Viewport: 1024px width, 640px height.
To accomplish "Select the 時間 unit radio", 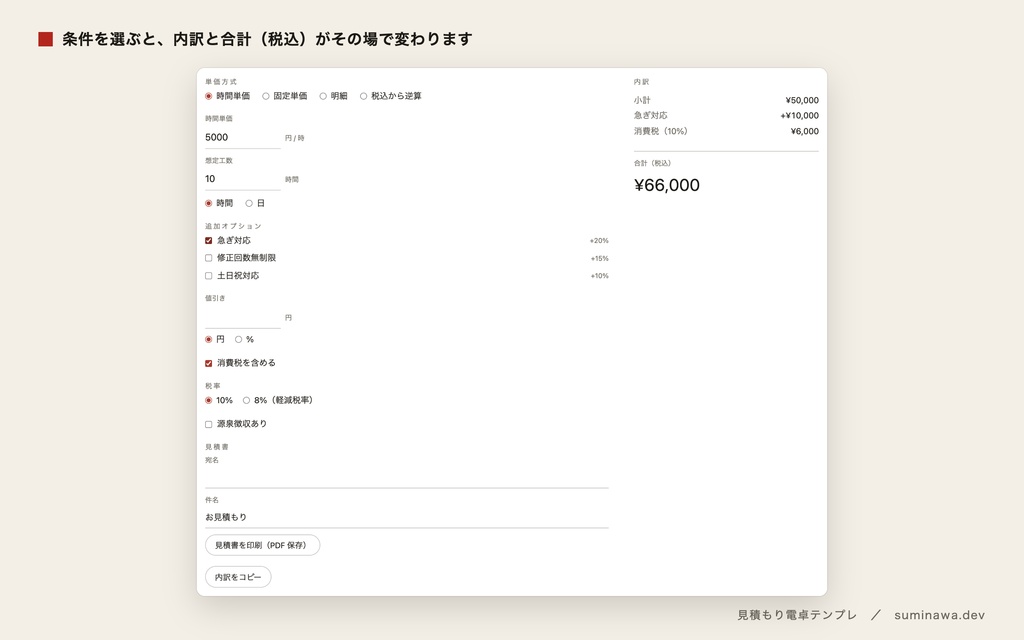I will point(208,203).
